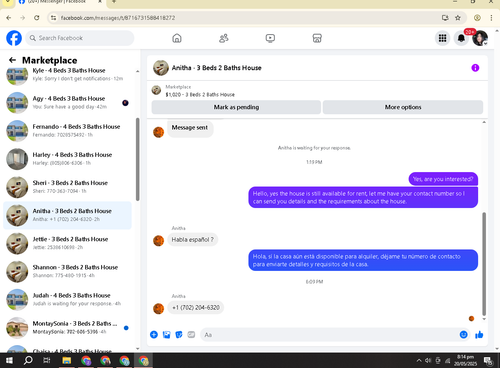Click Anitha's profile picture in chat header
The image size is (500, 368).
[161, 68]
